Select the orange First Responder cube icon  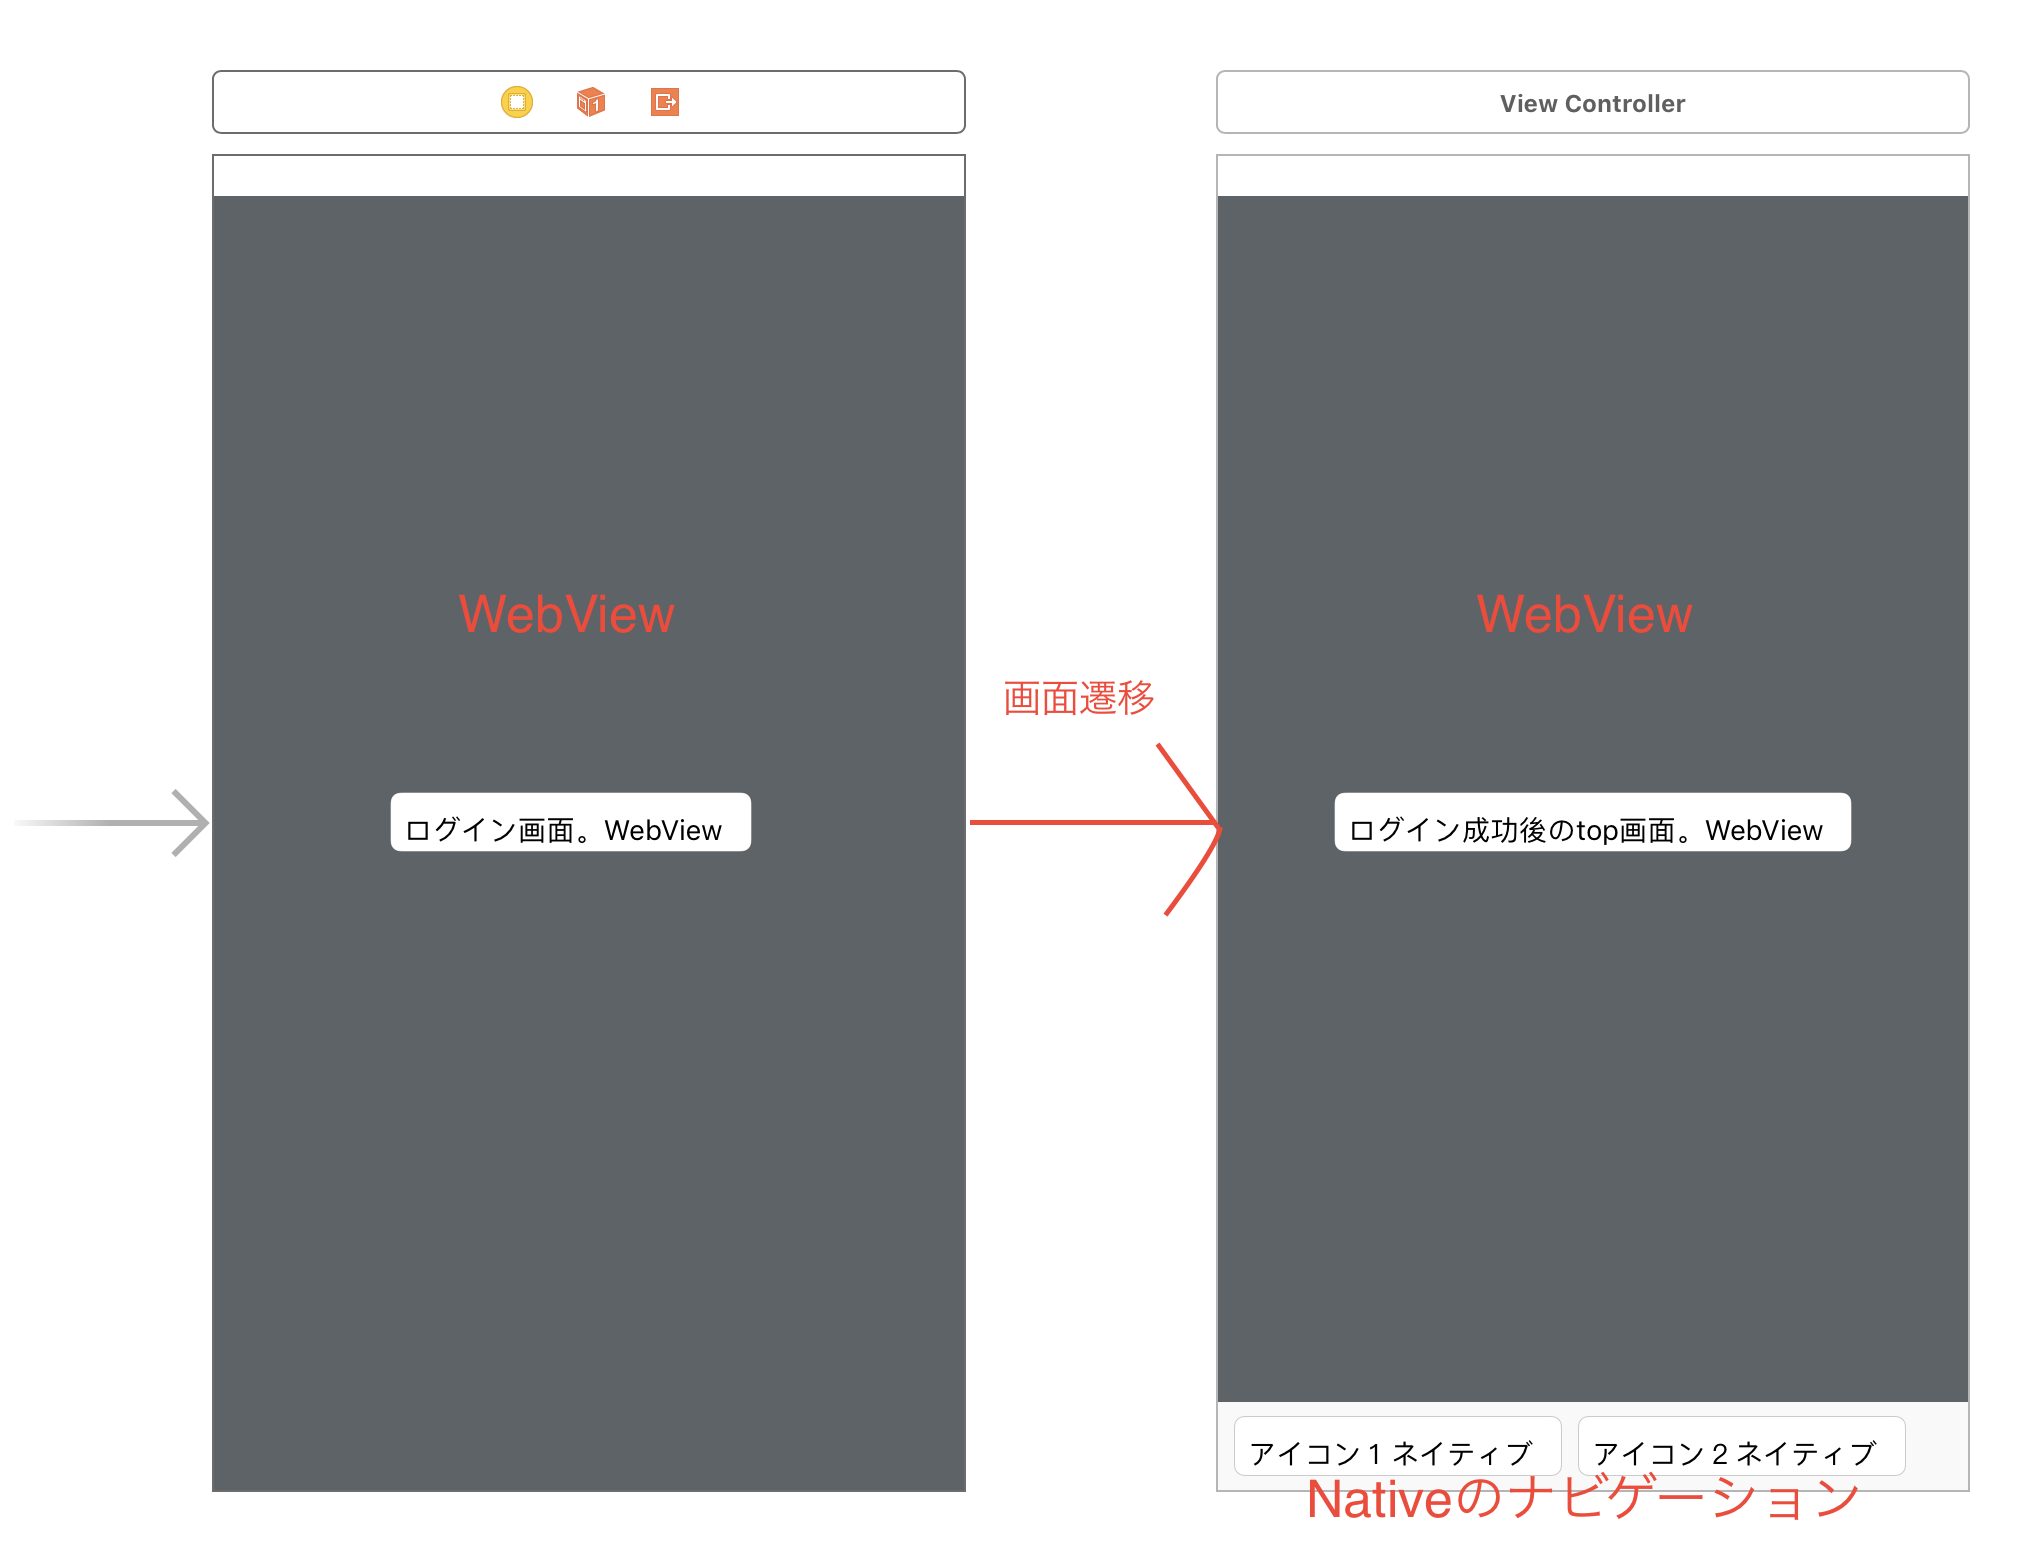pyautogui.click(x=591, y=102)
